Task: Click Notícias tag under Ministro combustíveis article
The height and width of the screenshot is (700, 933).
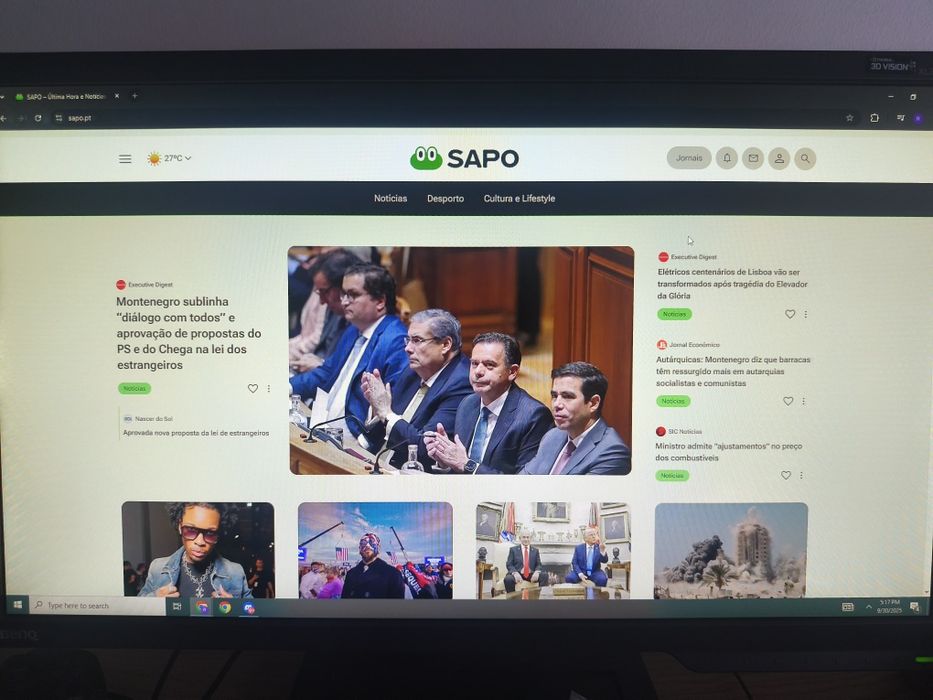Action: pyautogui.click(x=672, y=475)
